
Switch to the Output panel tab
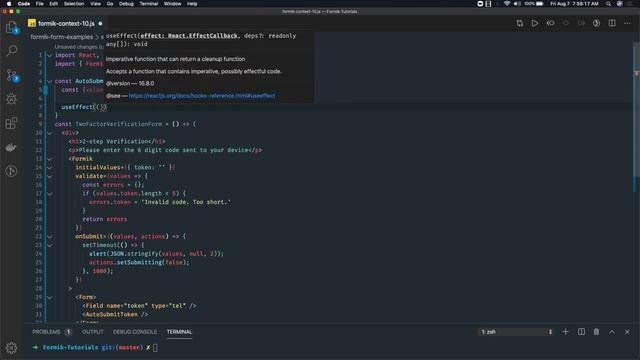[x=93, y=332]
